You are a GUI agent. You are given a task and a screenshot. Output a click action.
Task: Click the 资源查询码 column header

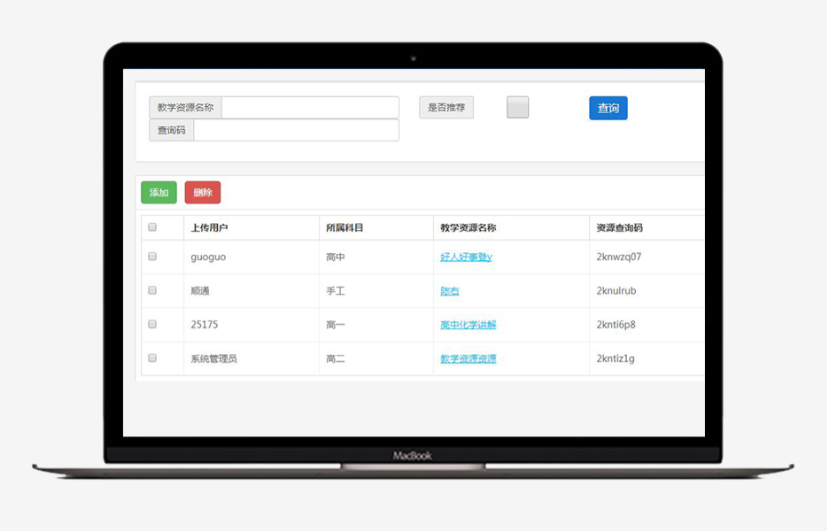(x=619, y=228)
